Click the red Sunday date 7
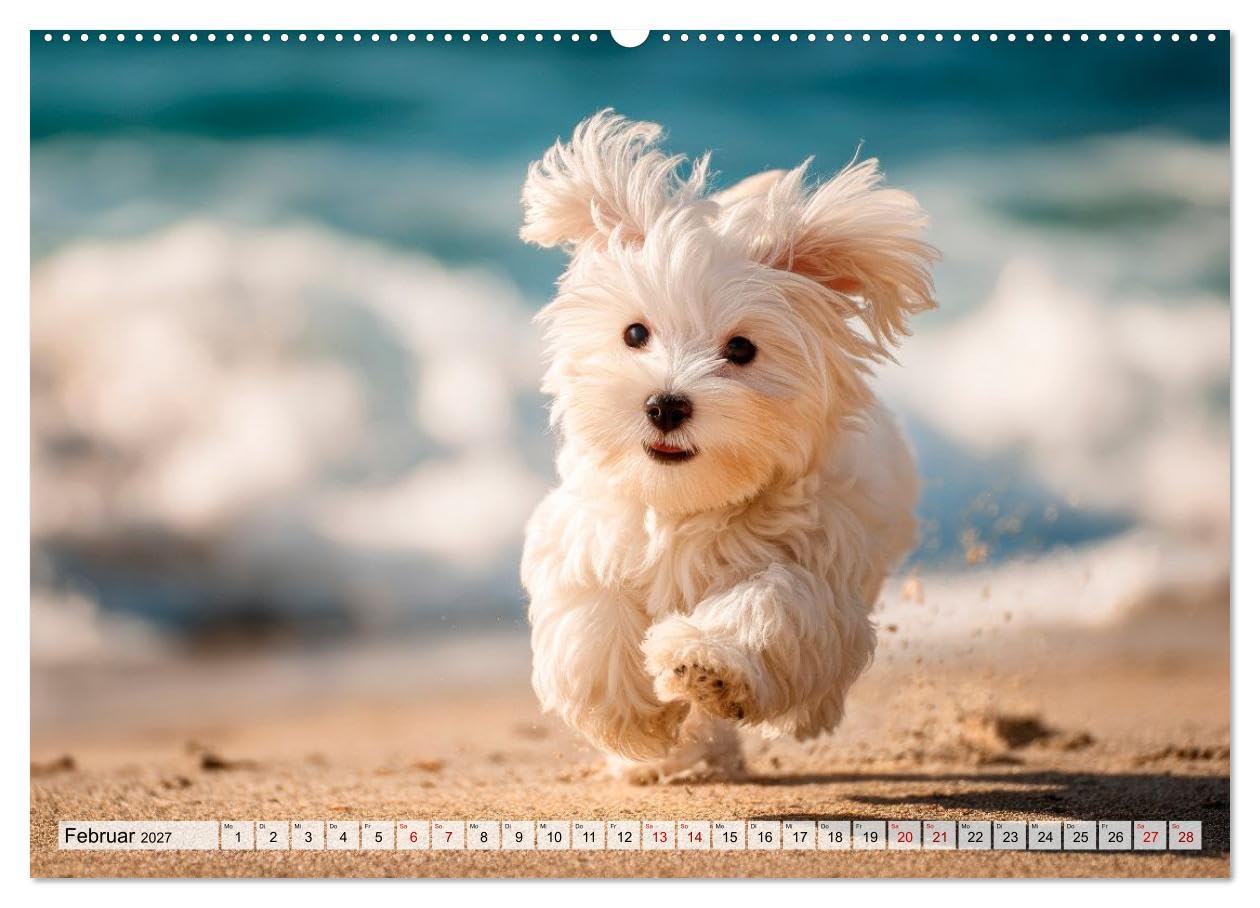 447,836
